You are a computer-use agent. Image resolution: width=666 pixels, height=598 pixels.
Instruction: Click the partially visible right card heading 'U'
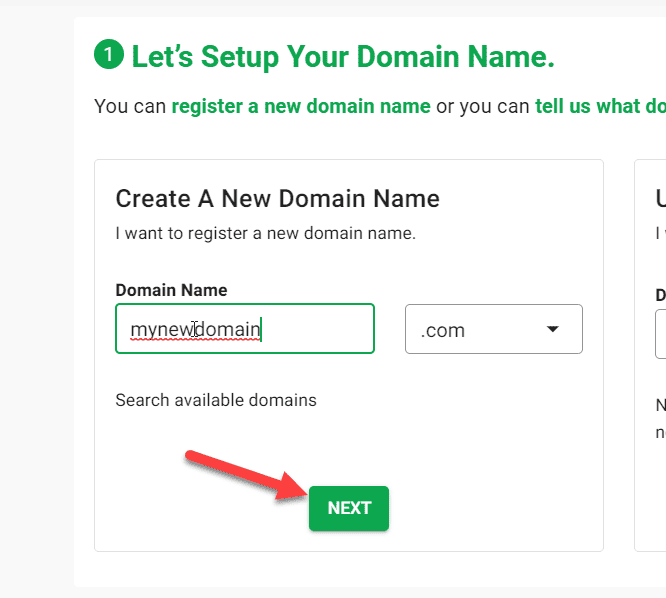pos(661,198)
